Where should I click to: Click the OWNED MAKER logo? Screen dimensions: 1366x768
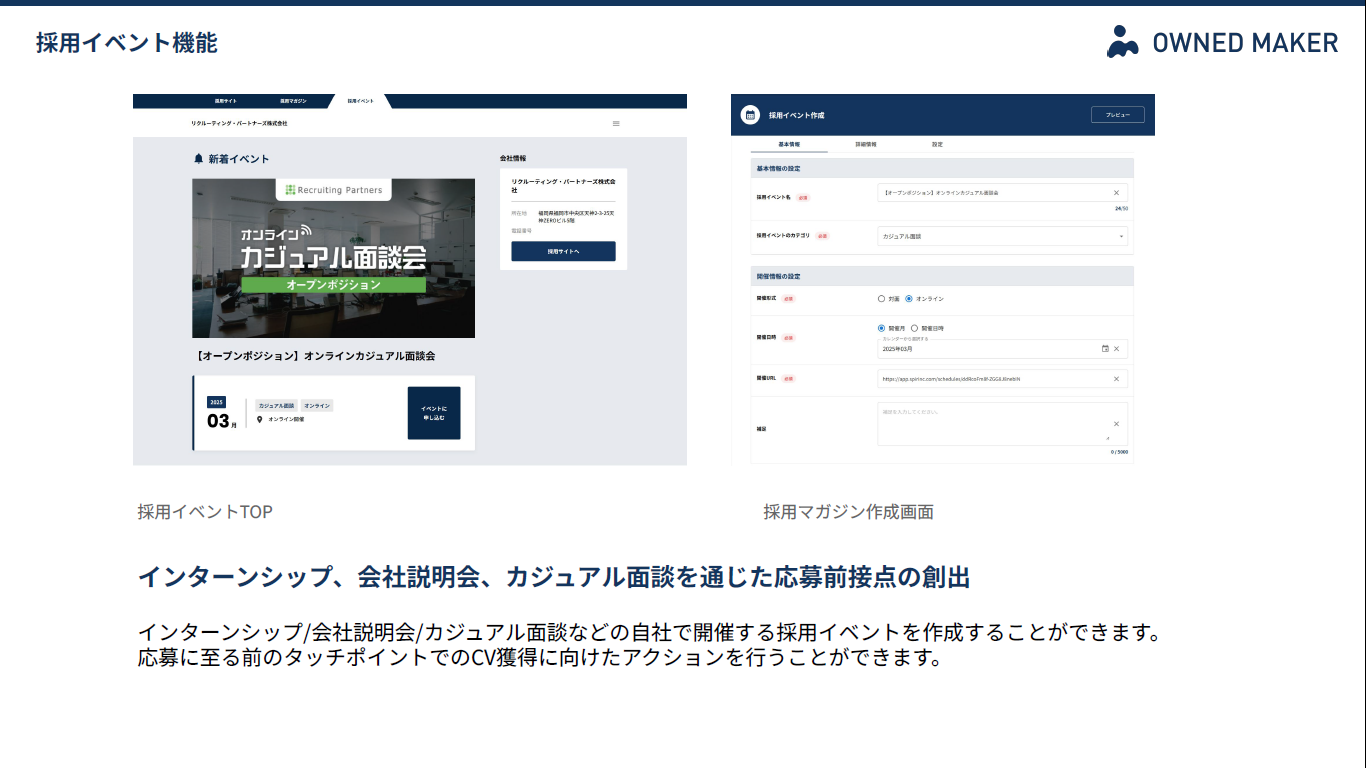coord(1222,42)
